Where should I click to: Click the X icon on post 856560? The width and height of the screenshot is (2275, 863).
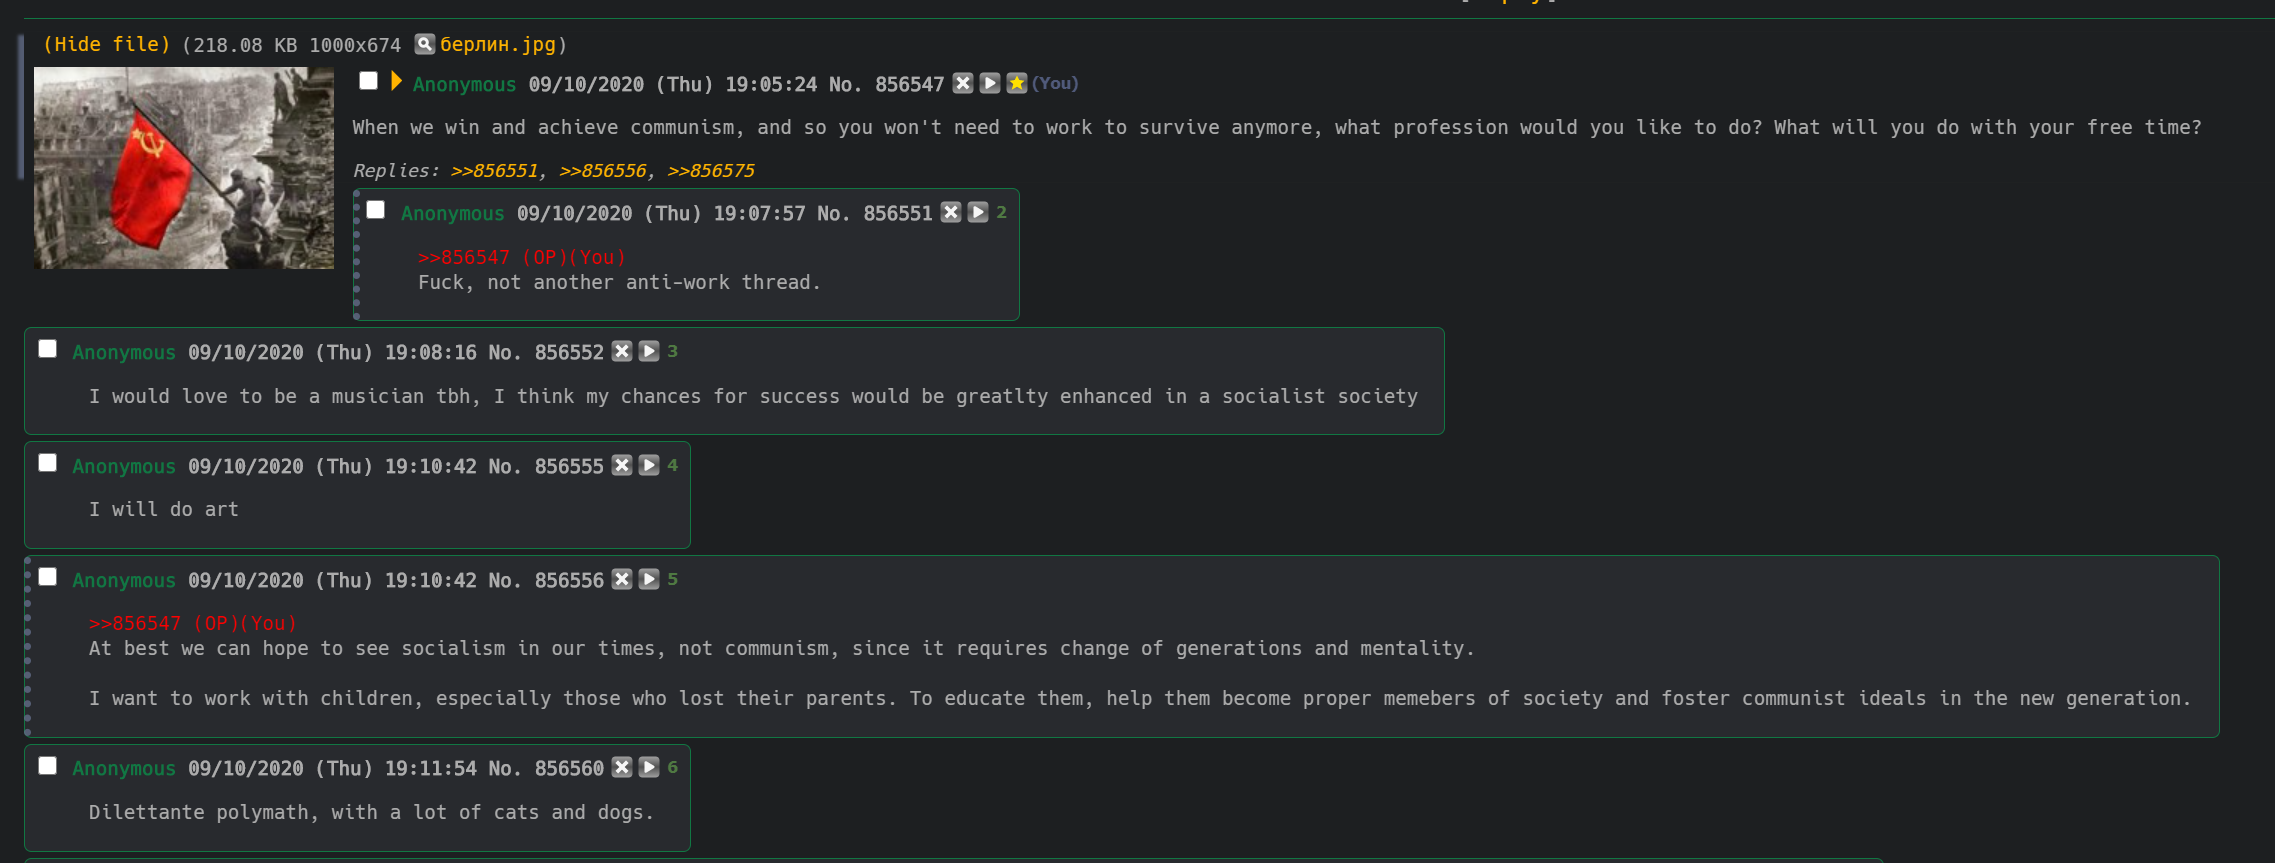(x=622, y=767)
